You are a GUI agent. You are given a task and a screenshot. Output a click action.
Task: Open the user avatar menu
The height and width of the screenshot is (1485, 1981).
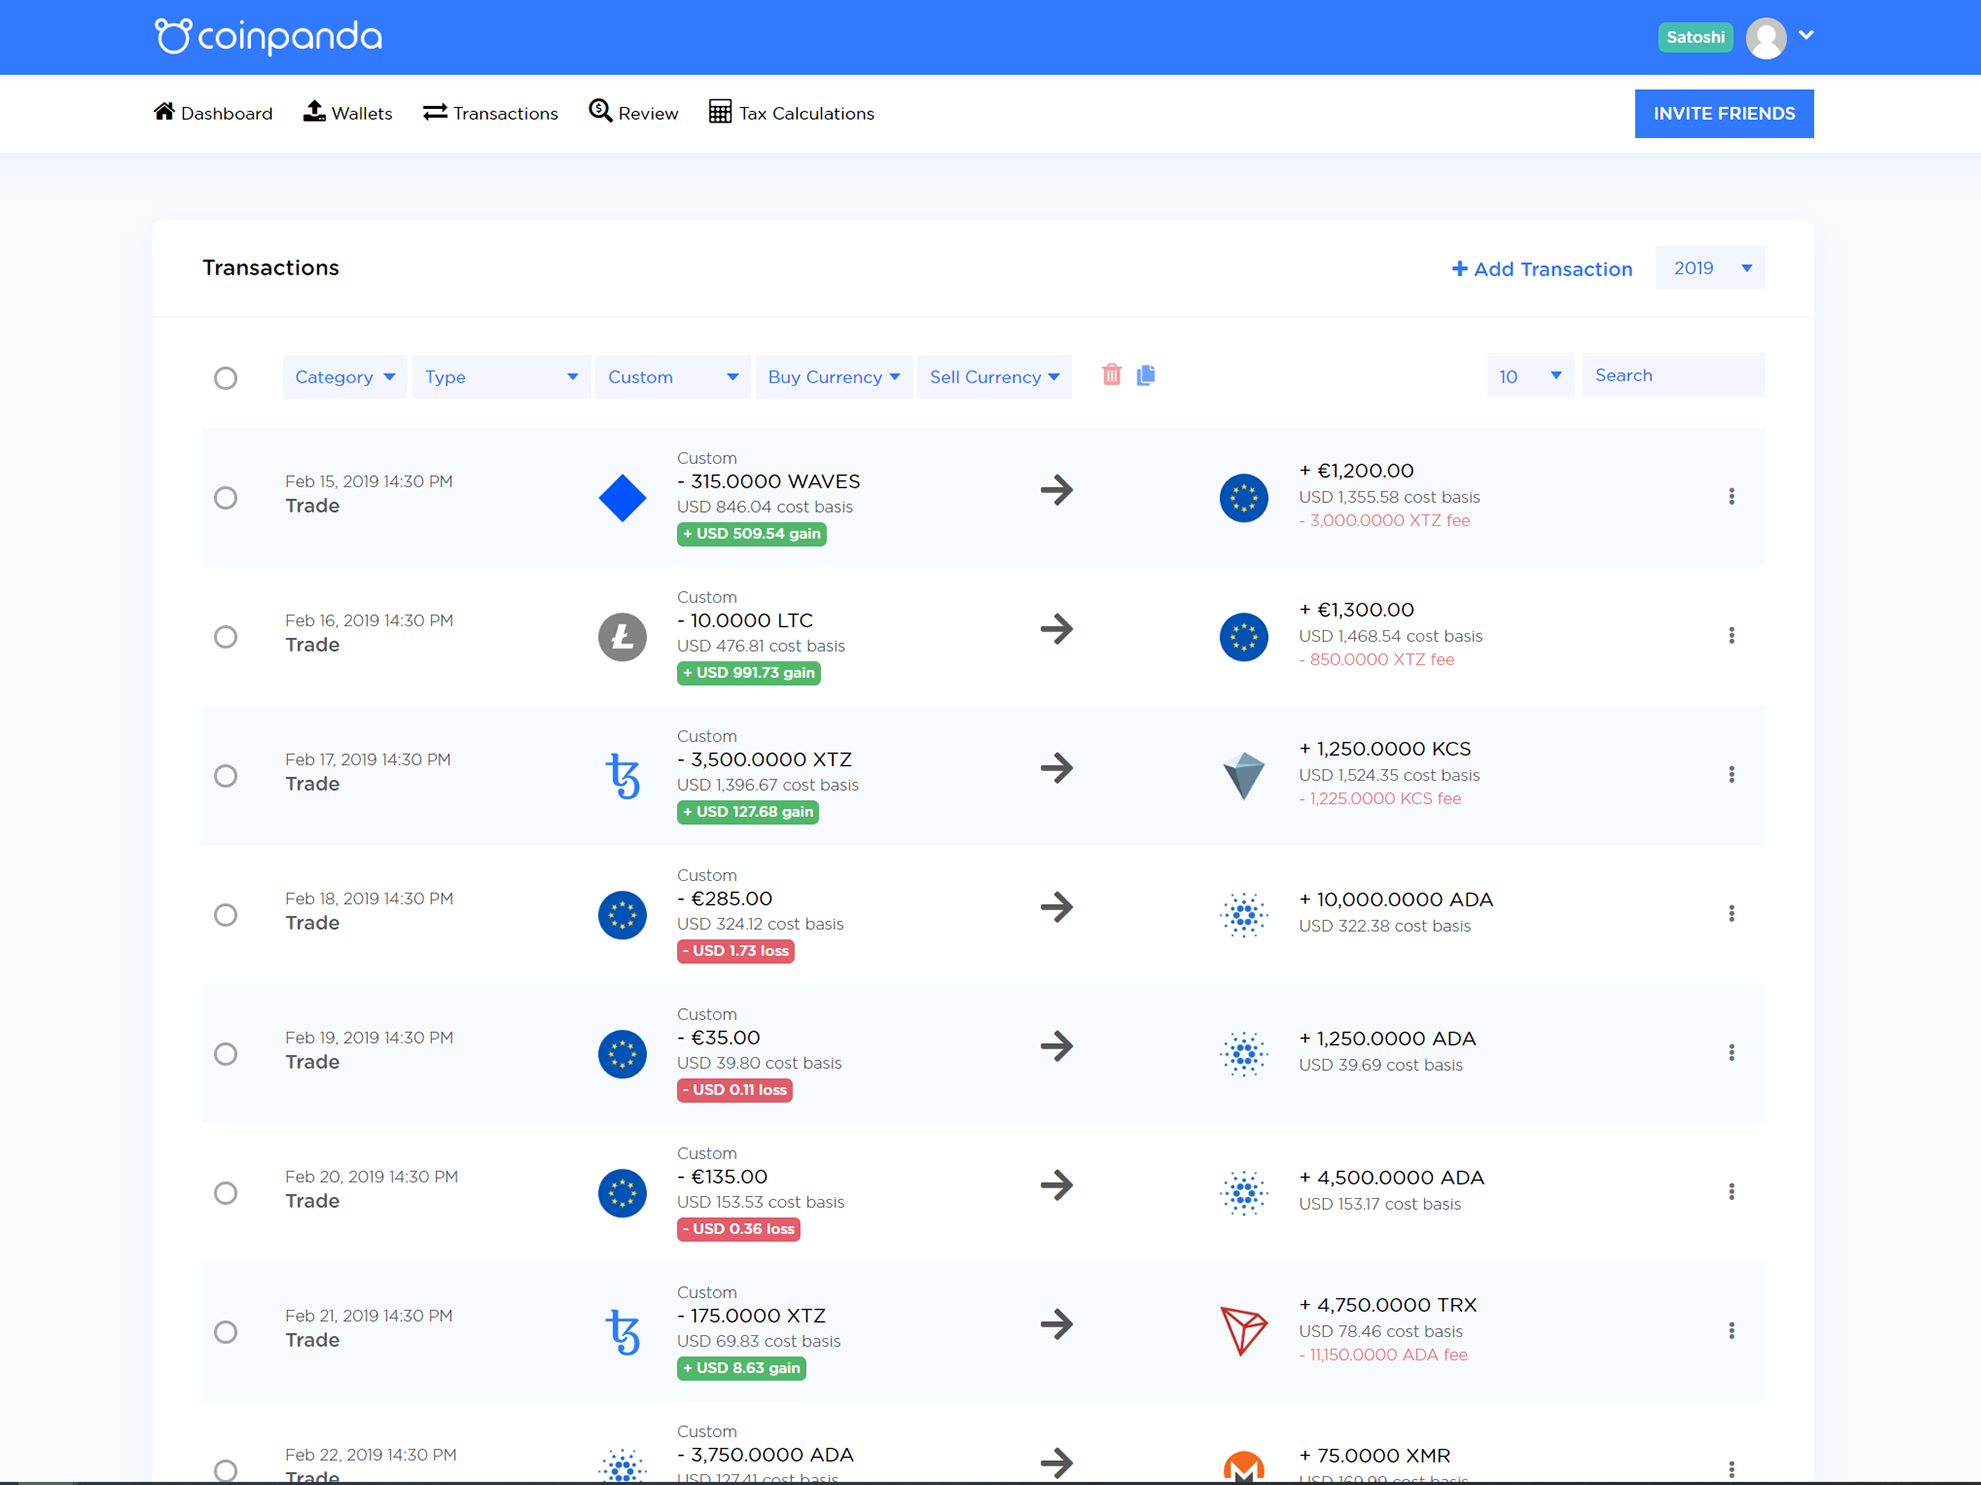point(1767,37)
